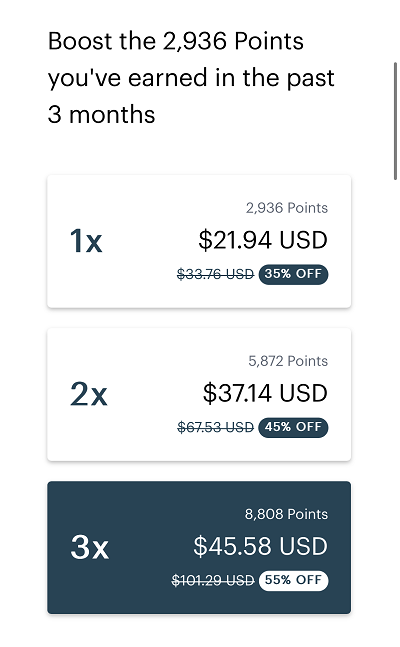Click the crossed-out $33.76 USD price

215,274
